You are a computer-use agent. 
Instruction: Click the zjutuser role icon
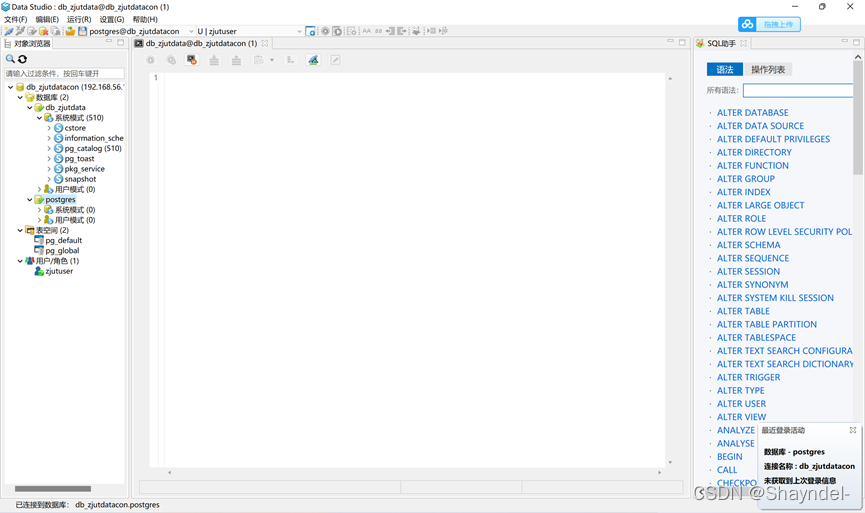(39, 271)
